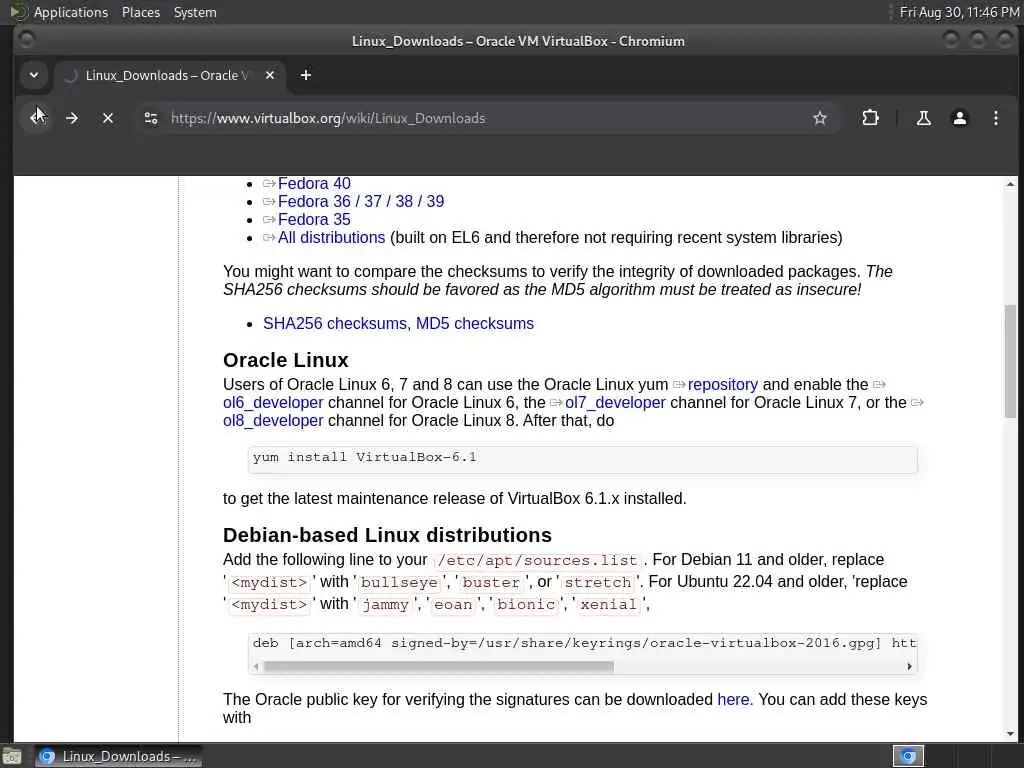Open the profile avatar icon
The height and width of the screenshot is (768, 1024).
959,118
